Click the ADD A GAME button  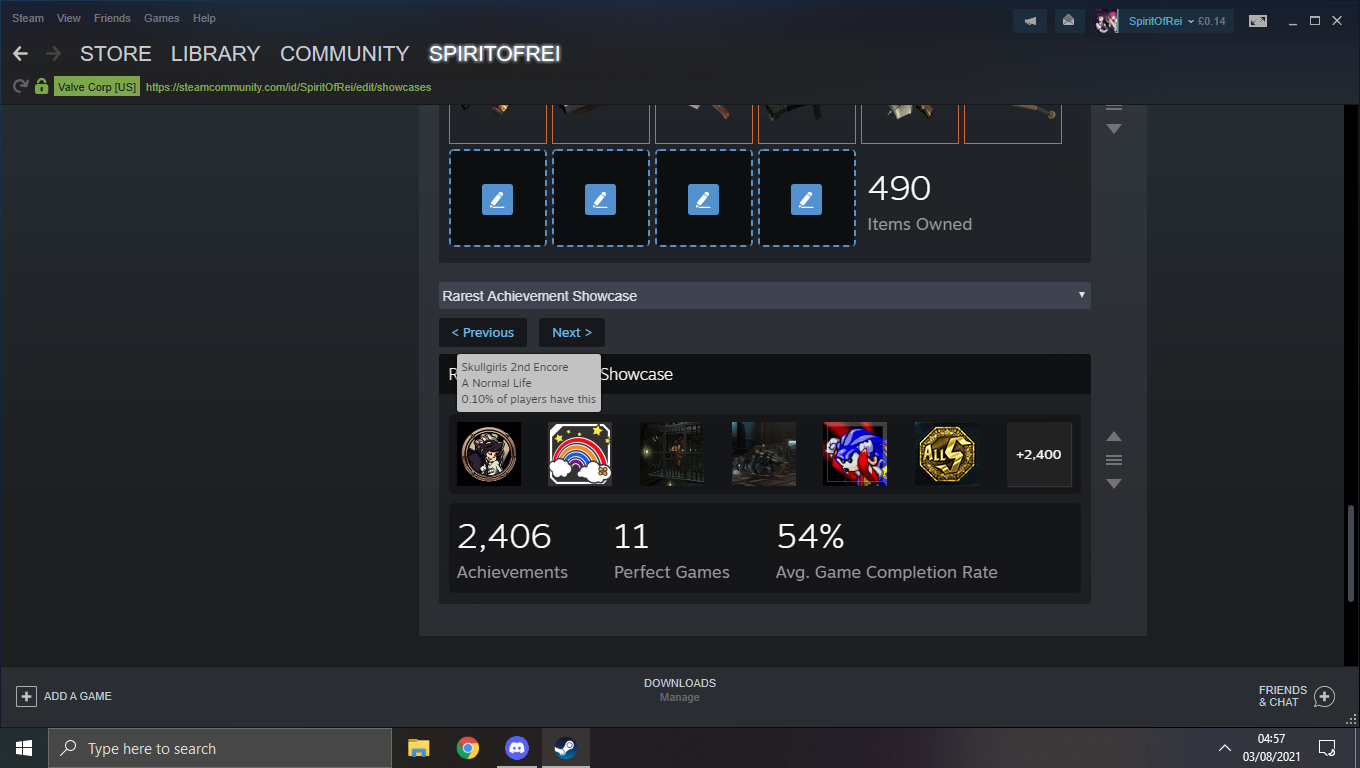tap(63, 695)
